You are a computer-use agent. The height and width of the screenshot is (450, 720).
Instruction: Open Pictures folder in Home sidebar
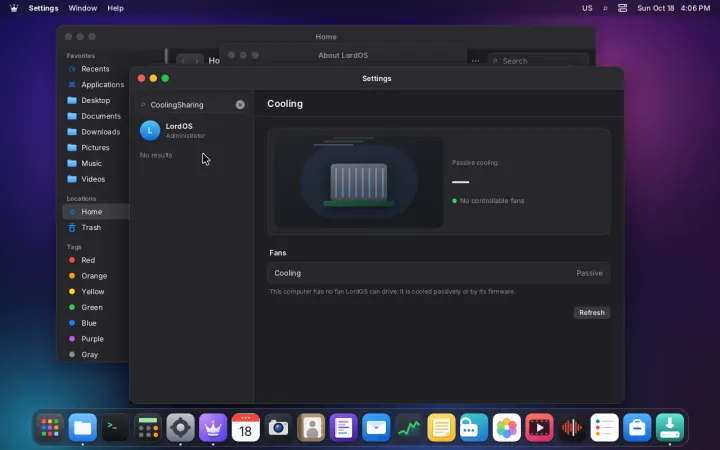pyautogui.click(x=95, y=147)
